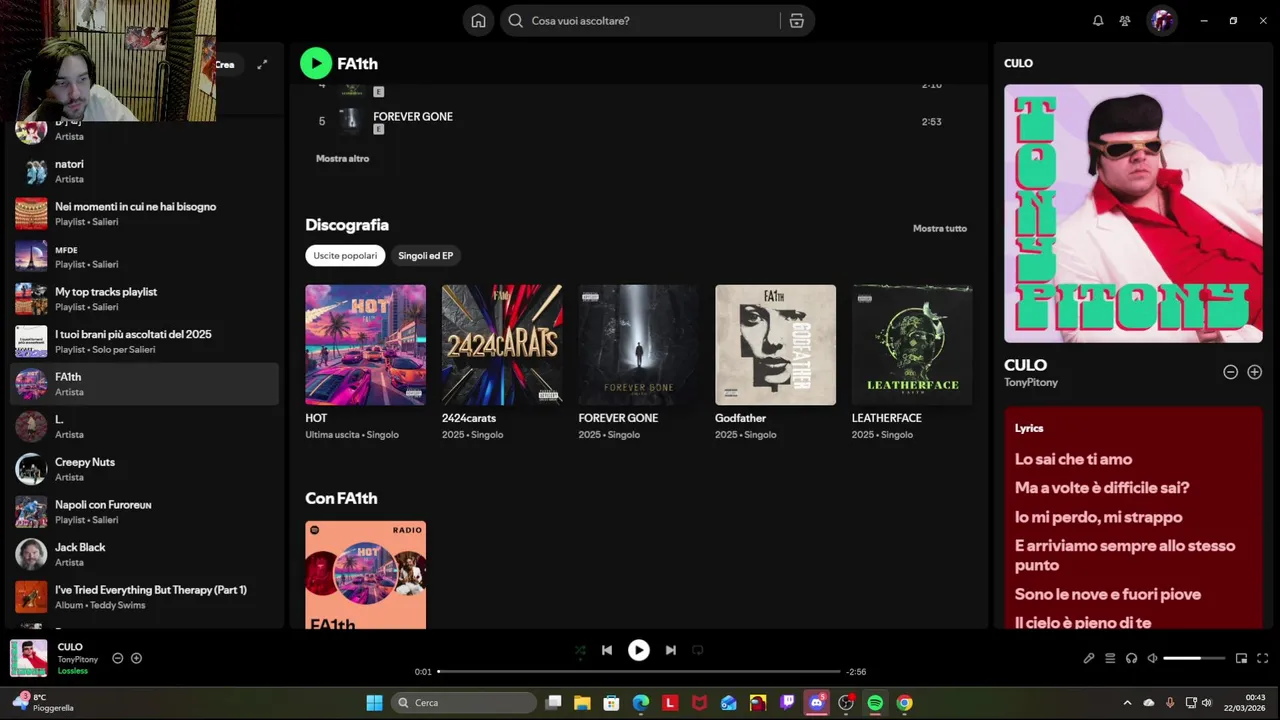Open the Napoli con Furore playlist
This screenshot has width=1280, height=720.
[144, 512]
